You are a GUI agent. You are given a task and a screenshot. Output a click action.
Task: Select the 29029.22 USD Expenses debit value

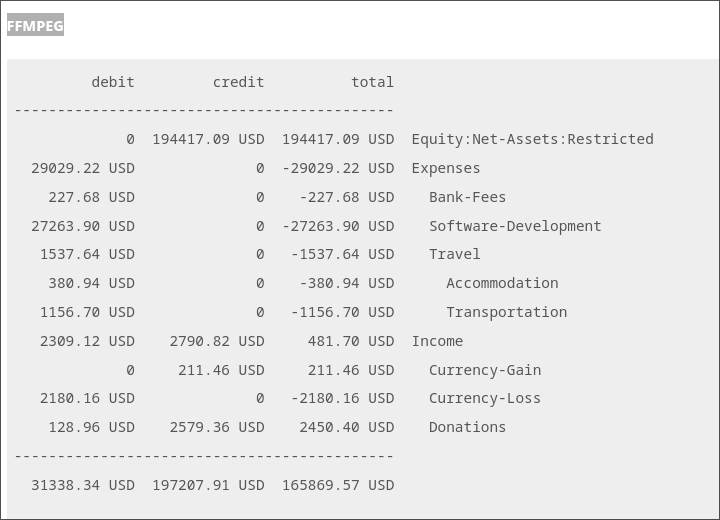coord(83,168)
